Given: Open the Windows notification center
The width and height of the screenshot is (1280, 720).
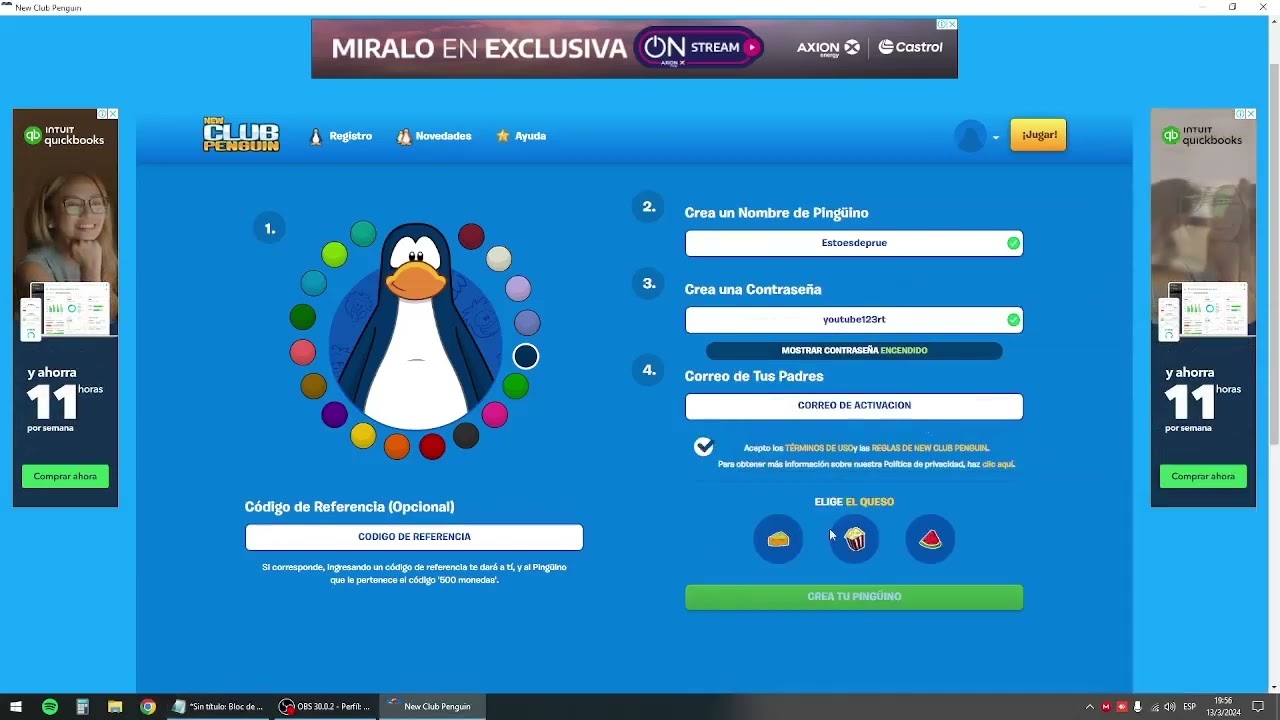Looking at the screenshot, I should 1258,707.
